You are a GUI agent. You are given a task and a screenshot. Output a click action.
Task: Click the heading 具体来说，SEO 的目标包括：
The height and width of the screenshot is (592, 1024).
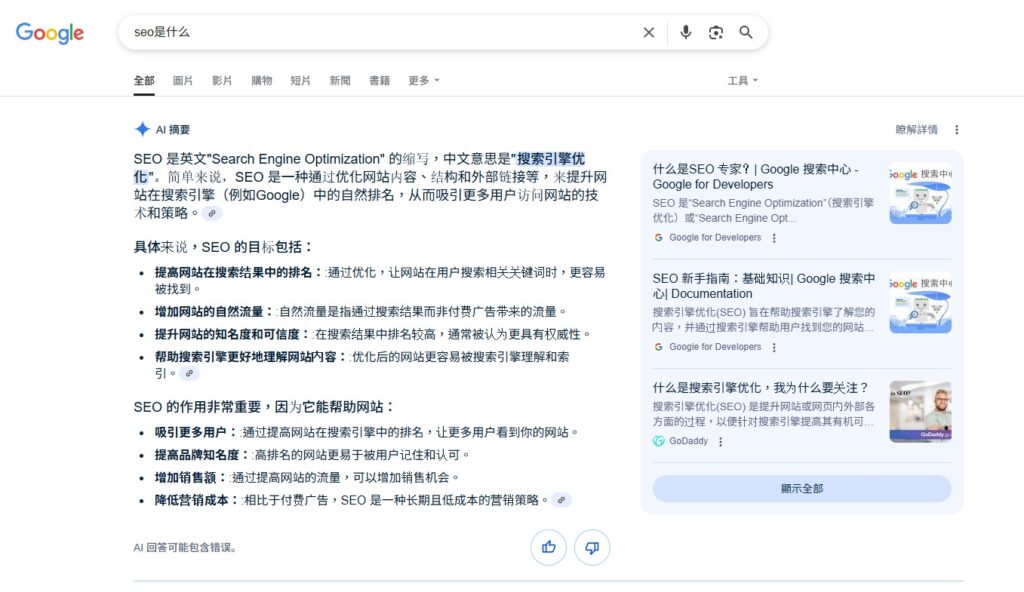[223, 247]
